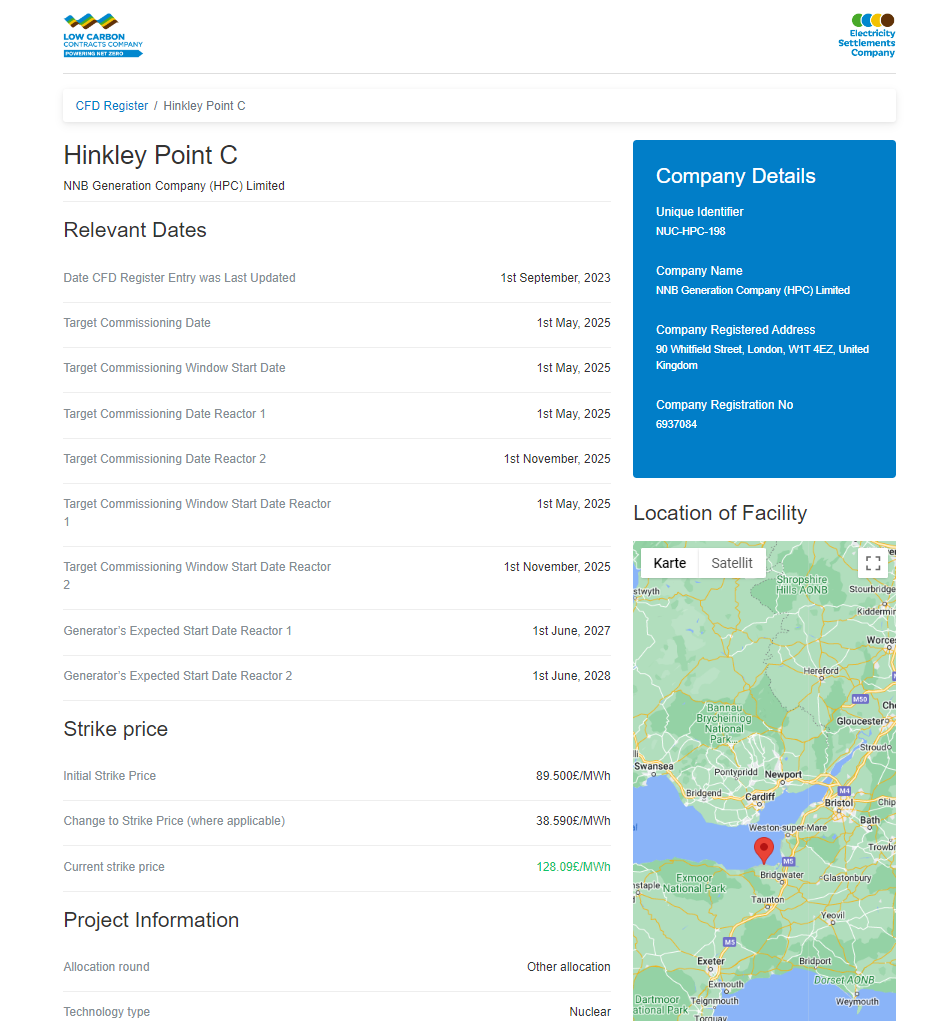Image resolution: width=936 pixels, height=1021 pixels.
Task: Click the Unique Identifier NUC-HPC-198
Action: pyautogui.click(x=690, y=231)
